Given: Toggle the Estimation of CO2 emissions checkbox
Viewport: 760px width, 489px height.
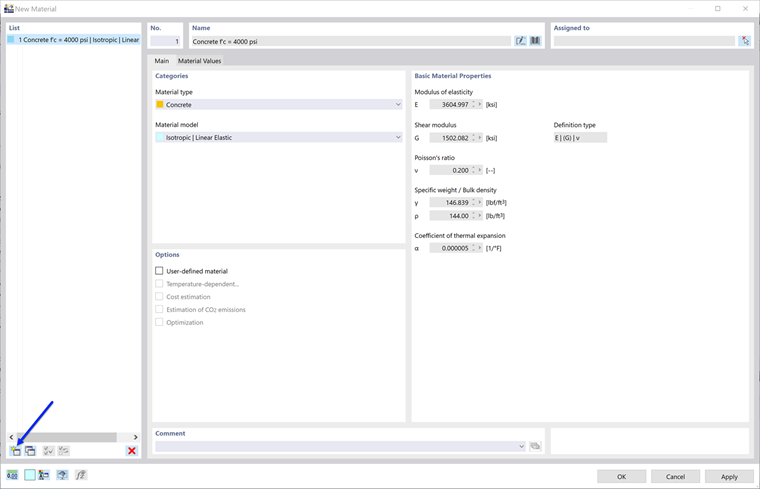Looking at the screenshot, I should [159, 310].
